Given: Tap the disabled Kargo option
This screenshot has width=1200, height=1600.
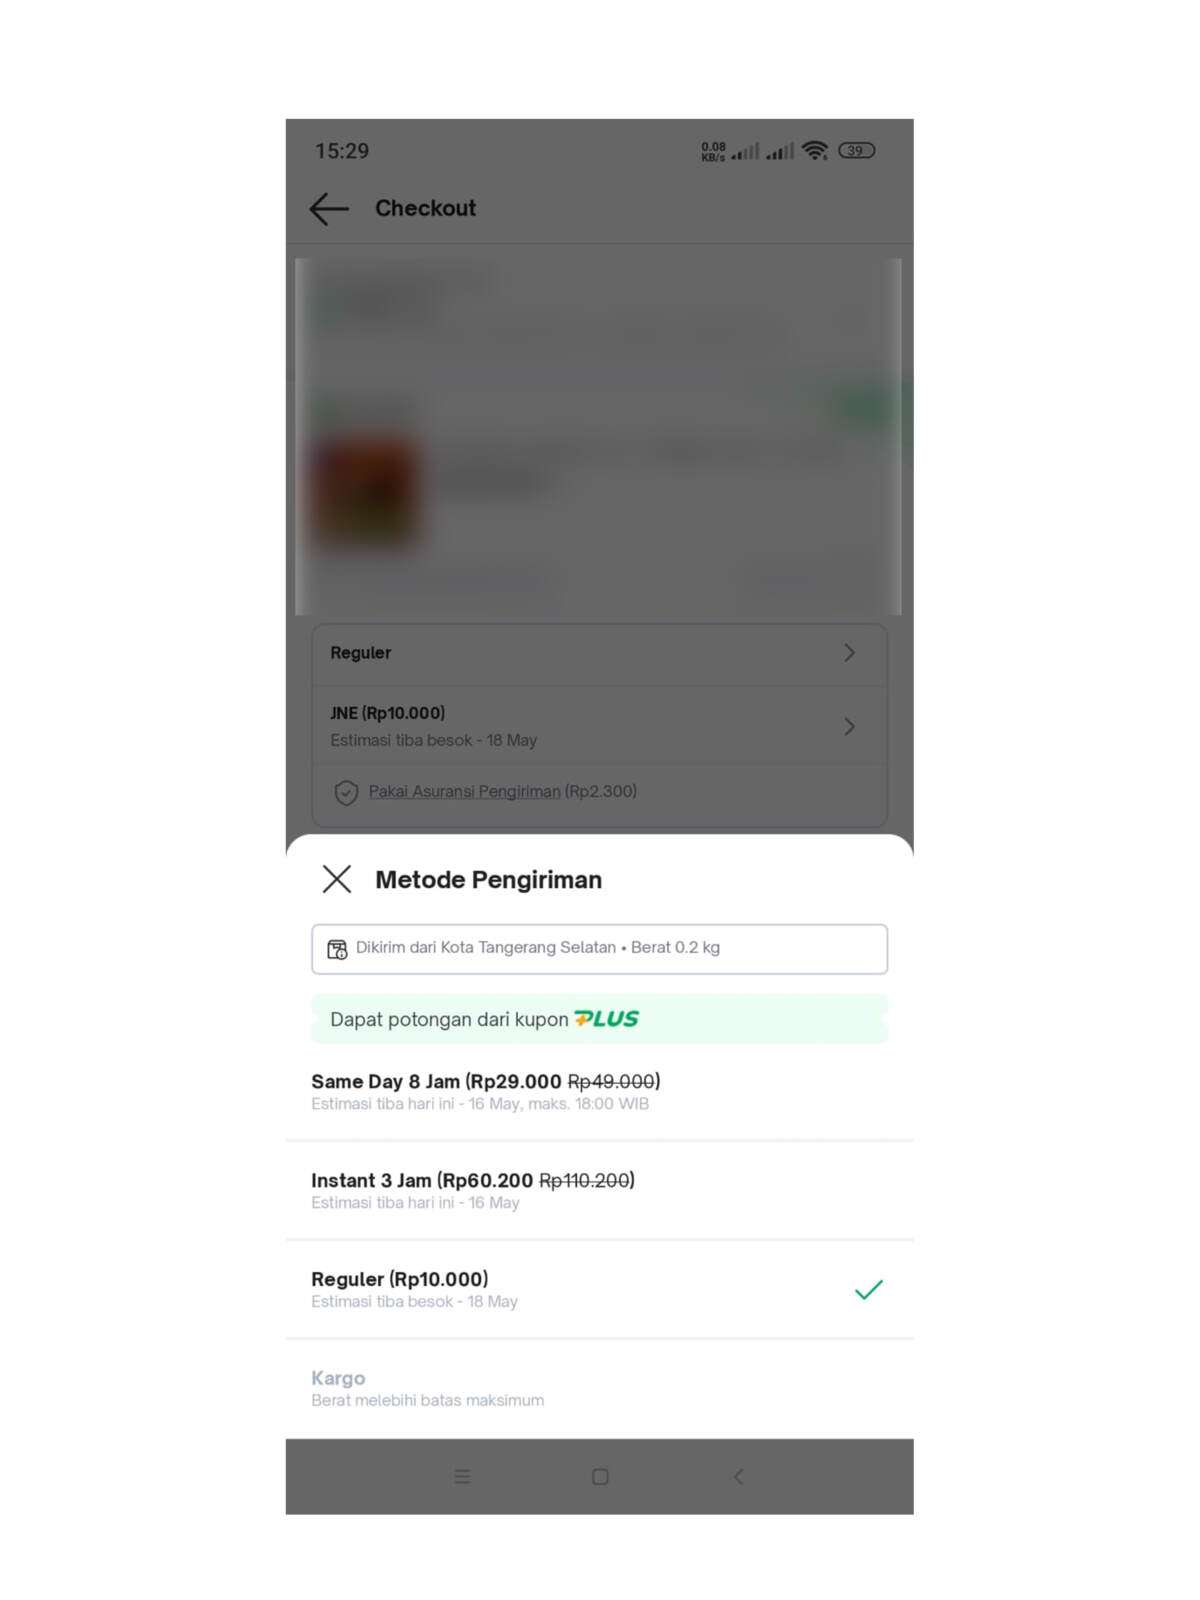Looking at the screenshot, I should pos(600,1388).
